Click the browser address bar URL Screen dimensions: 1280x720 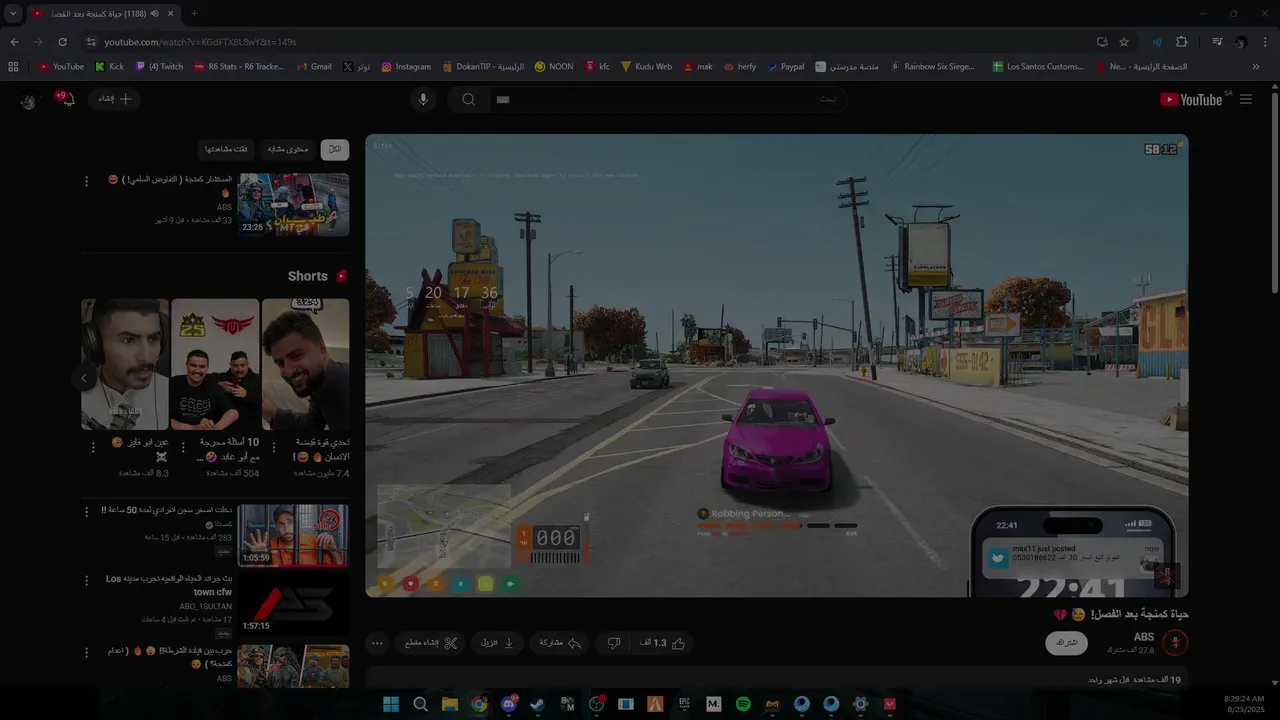pyautogui.click(x=200, y=42)
